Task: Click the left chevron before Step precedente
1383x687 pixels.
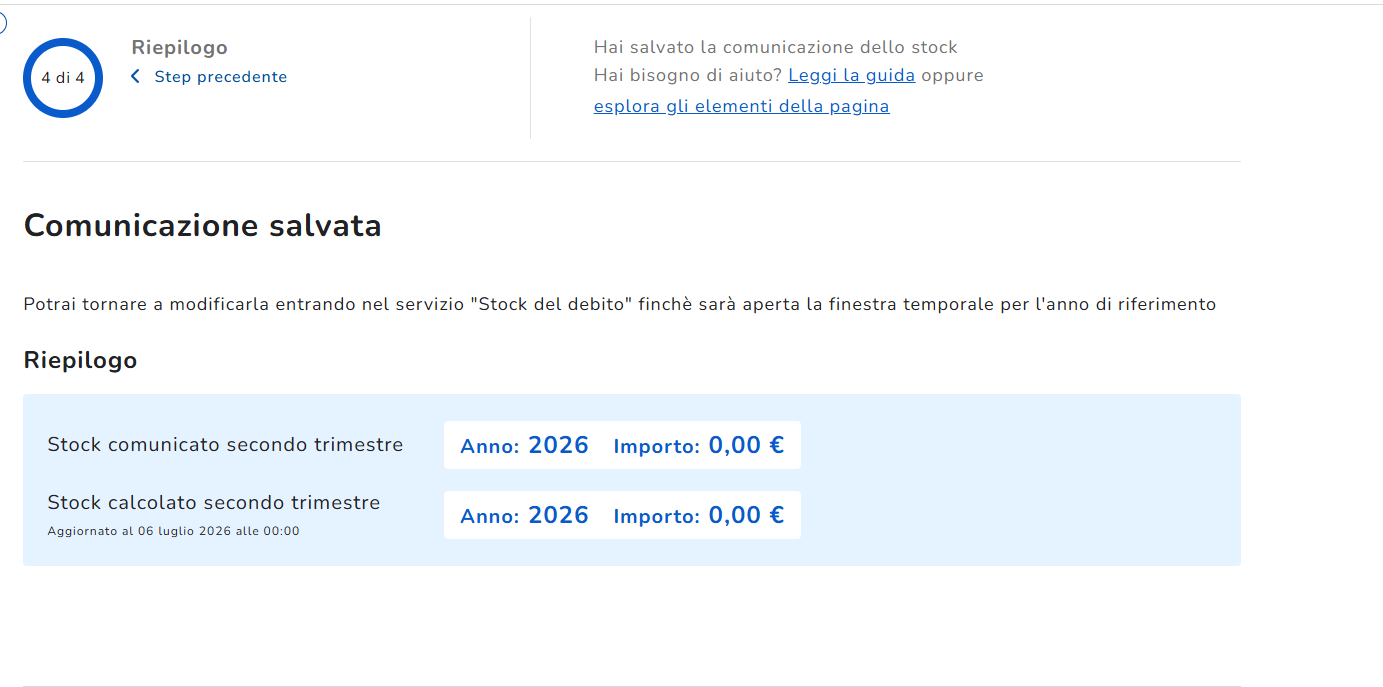Action: tap(136, 77)
